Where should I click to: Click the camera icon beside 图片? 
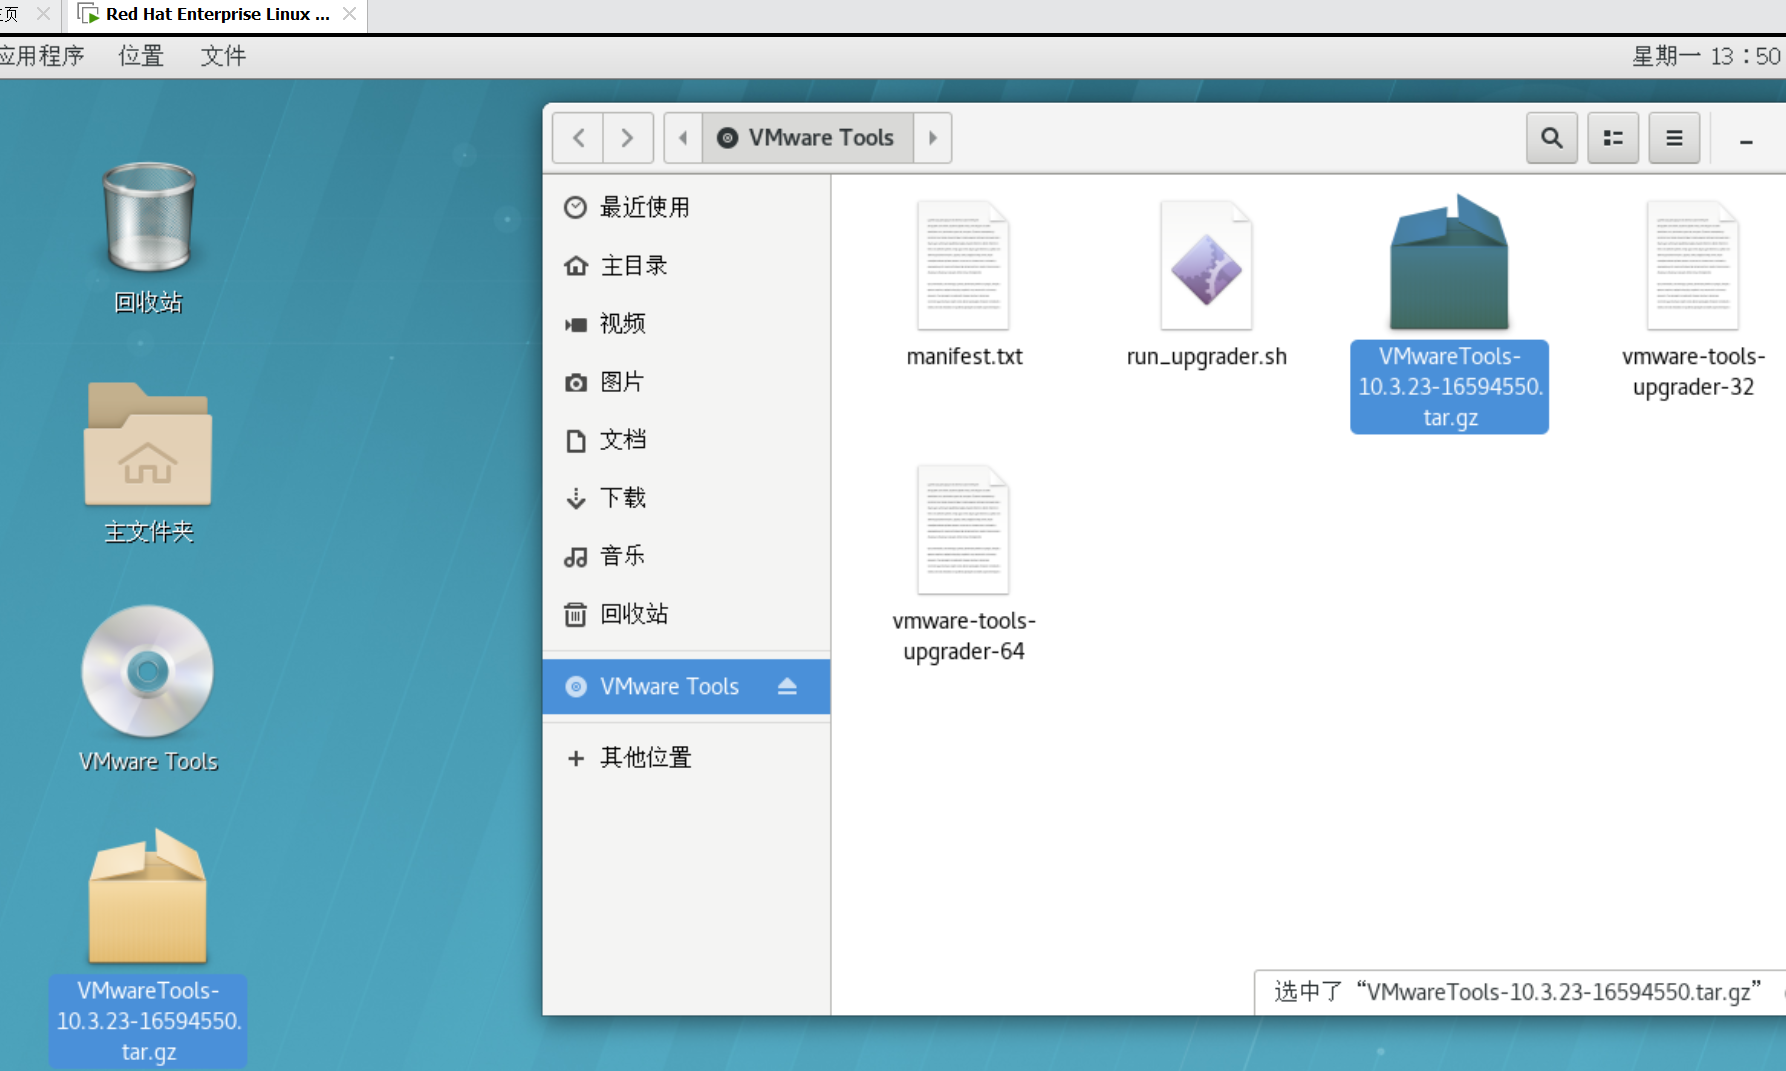point(575,382)
